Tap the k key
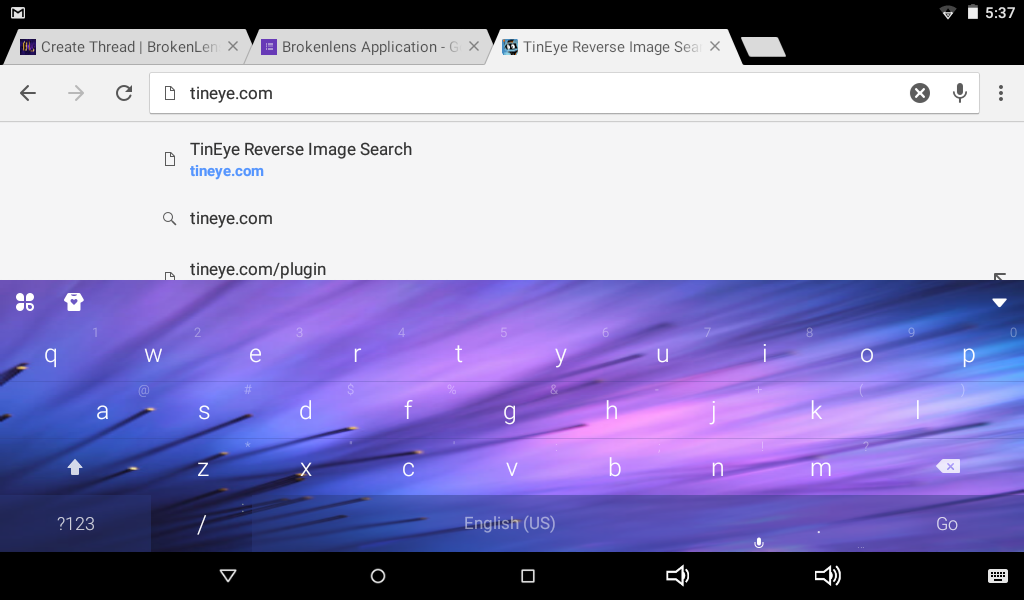Viewport: 1024px width, 600px height. click(816, 411)
